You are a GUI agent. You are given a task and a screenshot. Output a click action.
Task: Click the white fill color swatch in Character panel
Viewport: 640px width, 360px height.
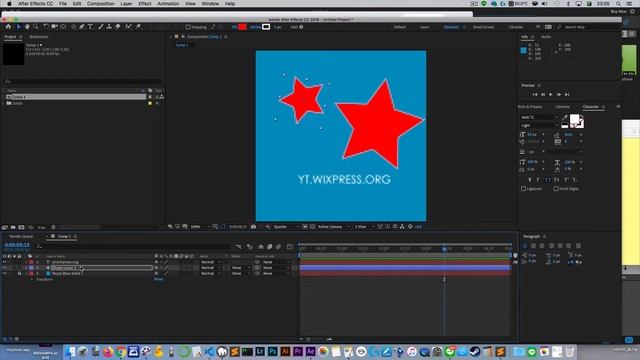point(574,119)
